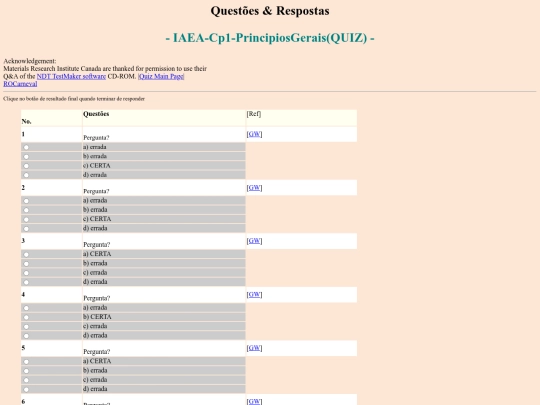Click question number 1 cell
The width and height of the screenshot is (540, 405).
(x=51, y=134)
